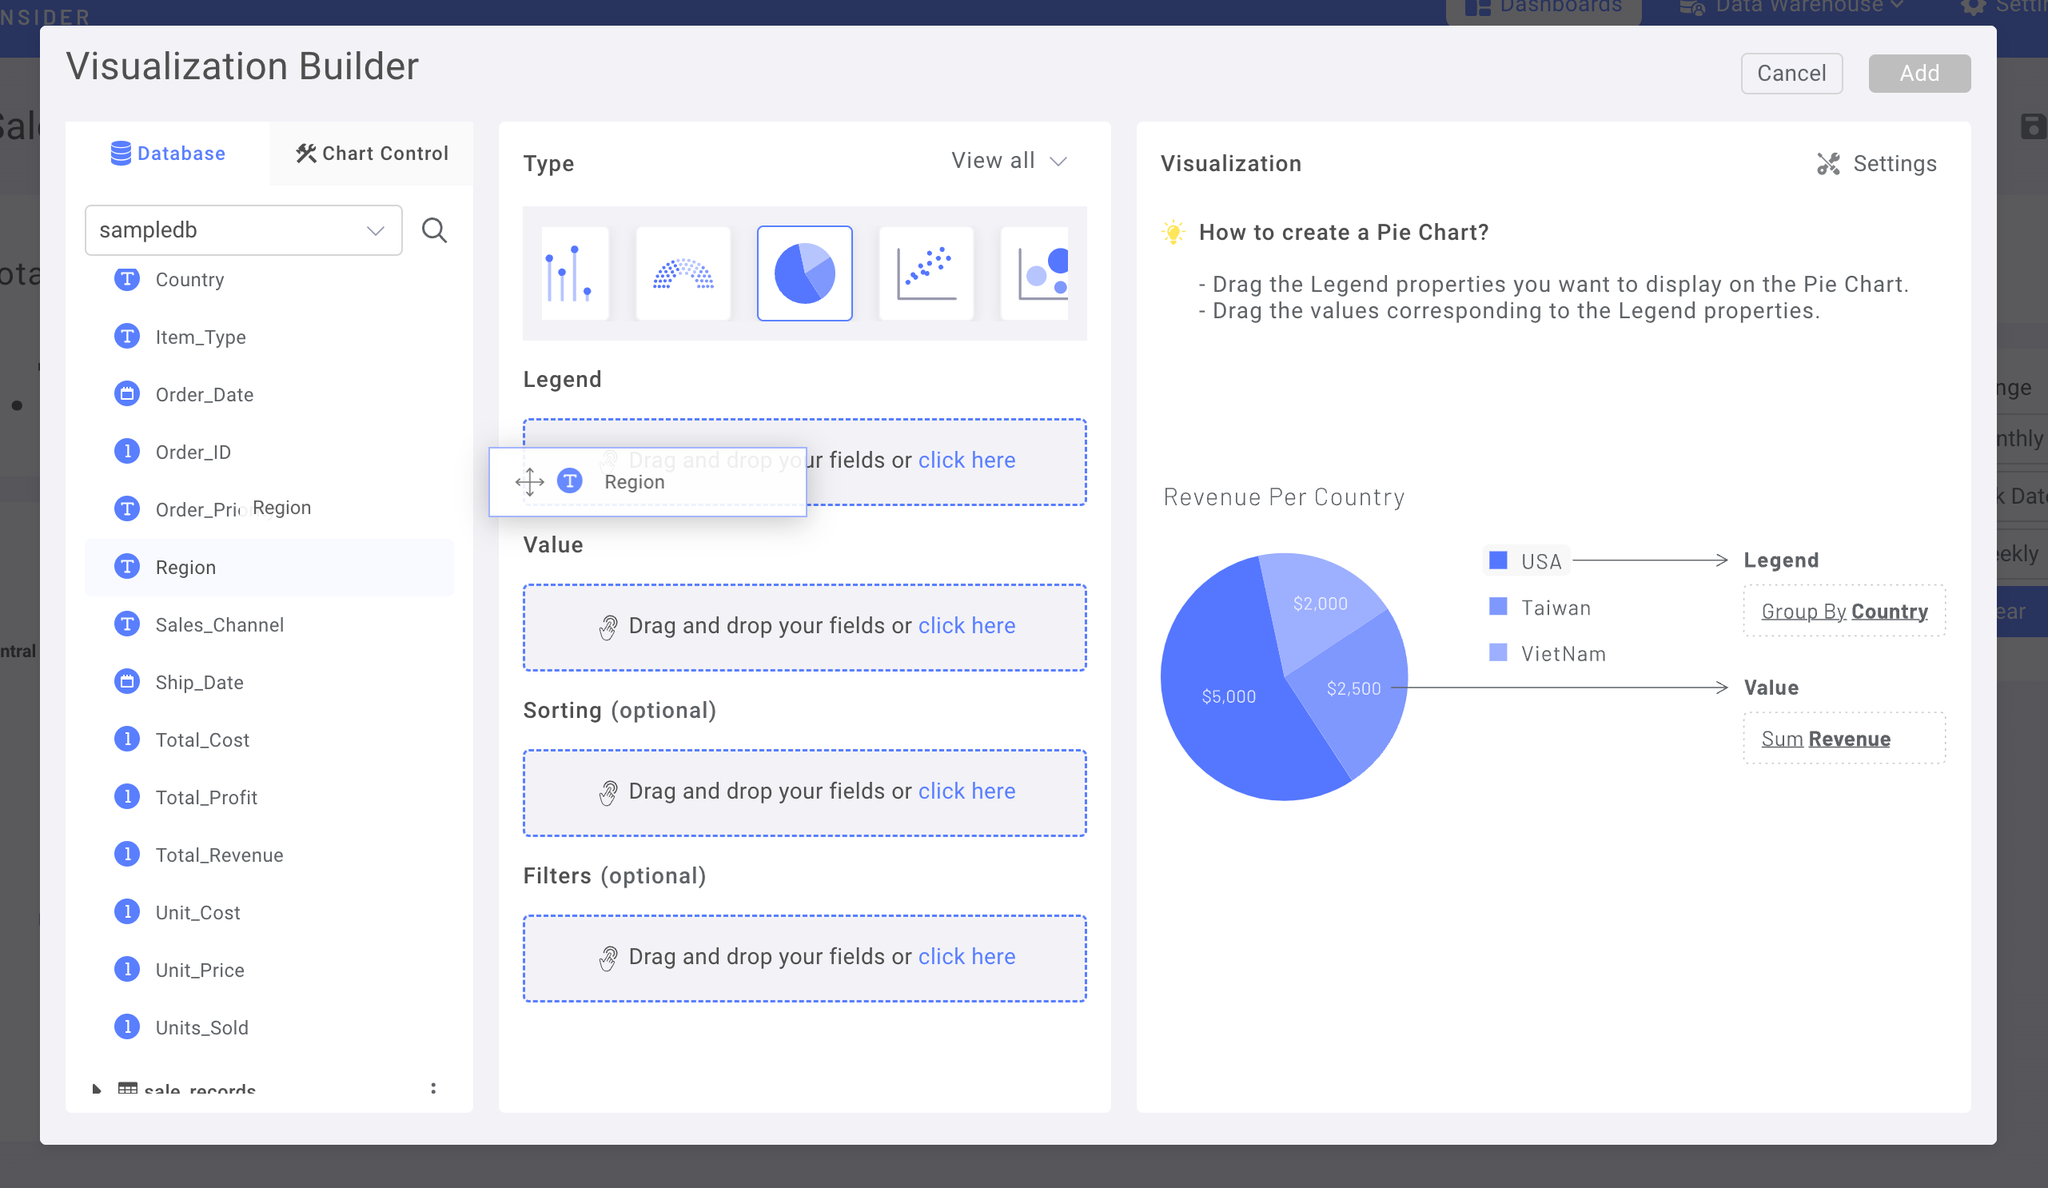2048x1188 pixels.
Task: Select the lollipop chart type icon
Action: pos(575,273)
